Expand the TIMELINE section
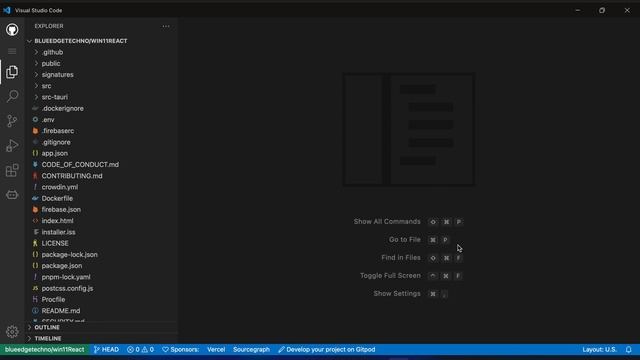Screen dimensions: 640x360 [101, 338]
